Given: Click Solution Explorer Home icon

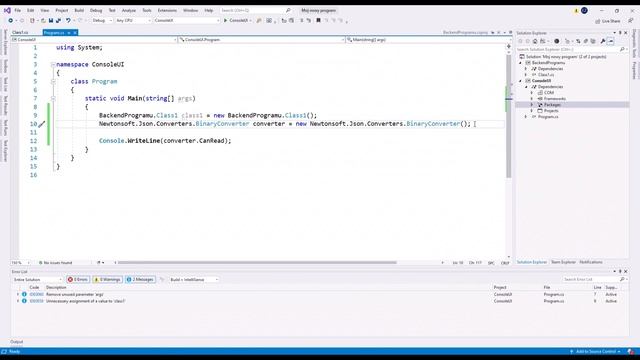Looking at the screenshot, I should (535, 41).
